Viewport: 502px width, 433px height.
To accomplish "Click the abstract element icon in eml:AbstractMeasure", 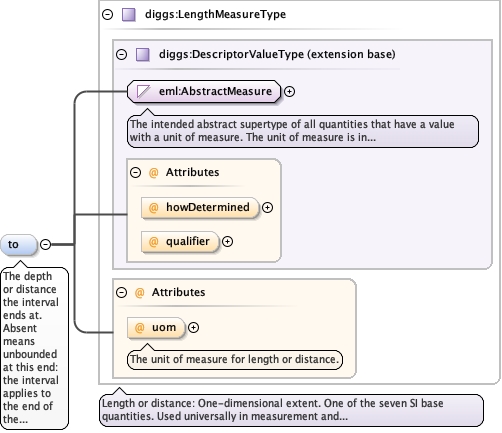I will 143,91.
